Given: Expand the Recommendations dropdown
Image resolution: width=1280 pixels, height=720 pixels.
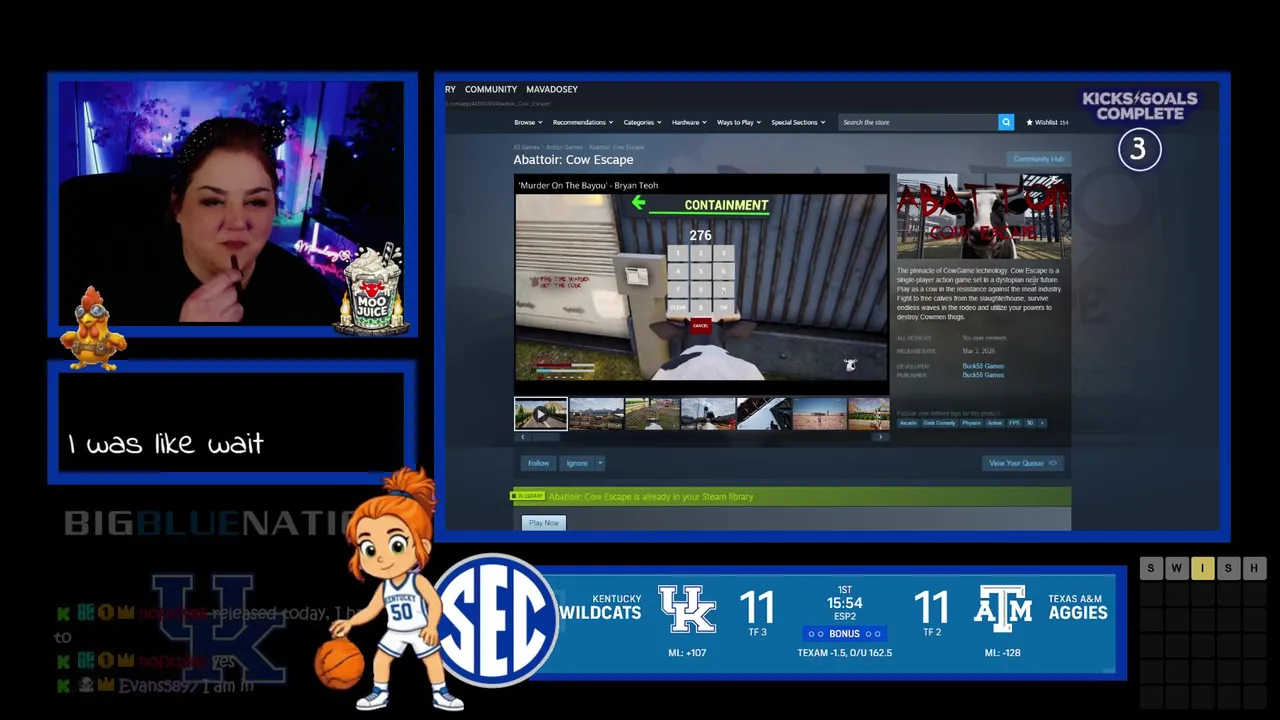Looking at the screenshot, I should pyautogui.click(x=583, y=122).
